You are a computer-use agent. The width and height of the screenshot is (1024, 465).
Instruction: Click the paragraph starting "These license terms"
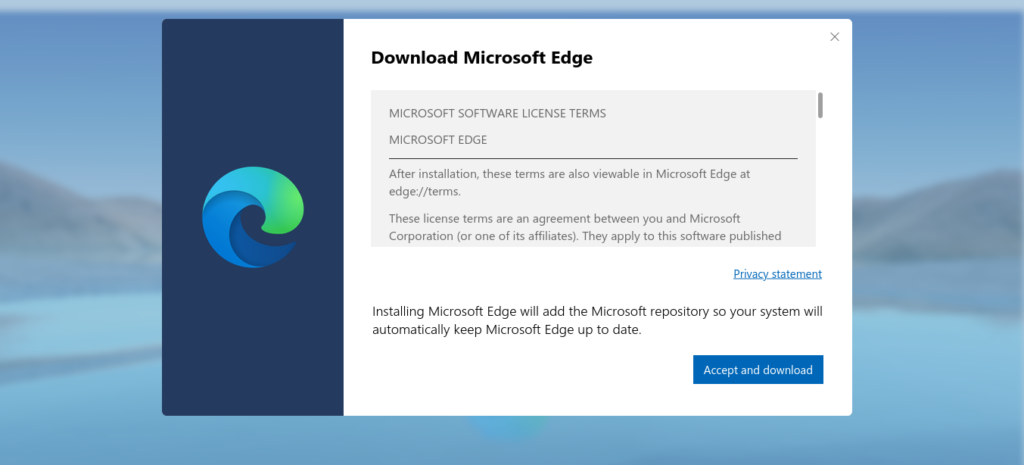tap(584, 227)
